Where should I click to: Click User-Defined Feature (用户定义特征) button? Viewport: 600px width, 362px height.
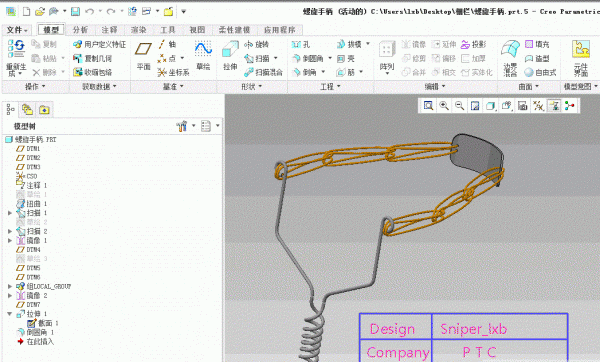(x=99, y=44)
